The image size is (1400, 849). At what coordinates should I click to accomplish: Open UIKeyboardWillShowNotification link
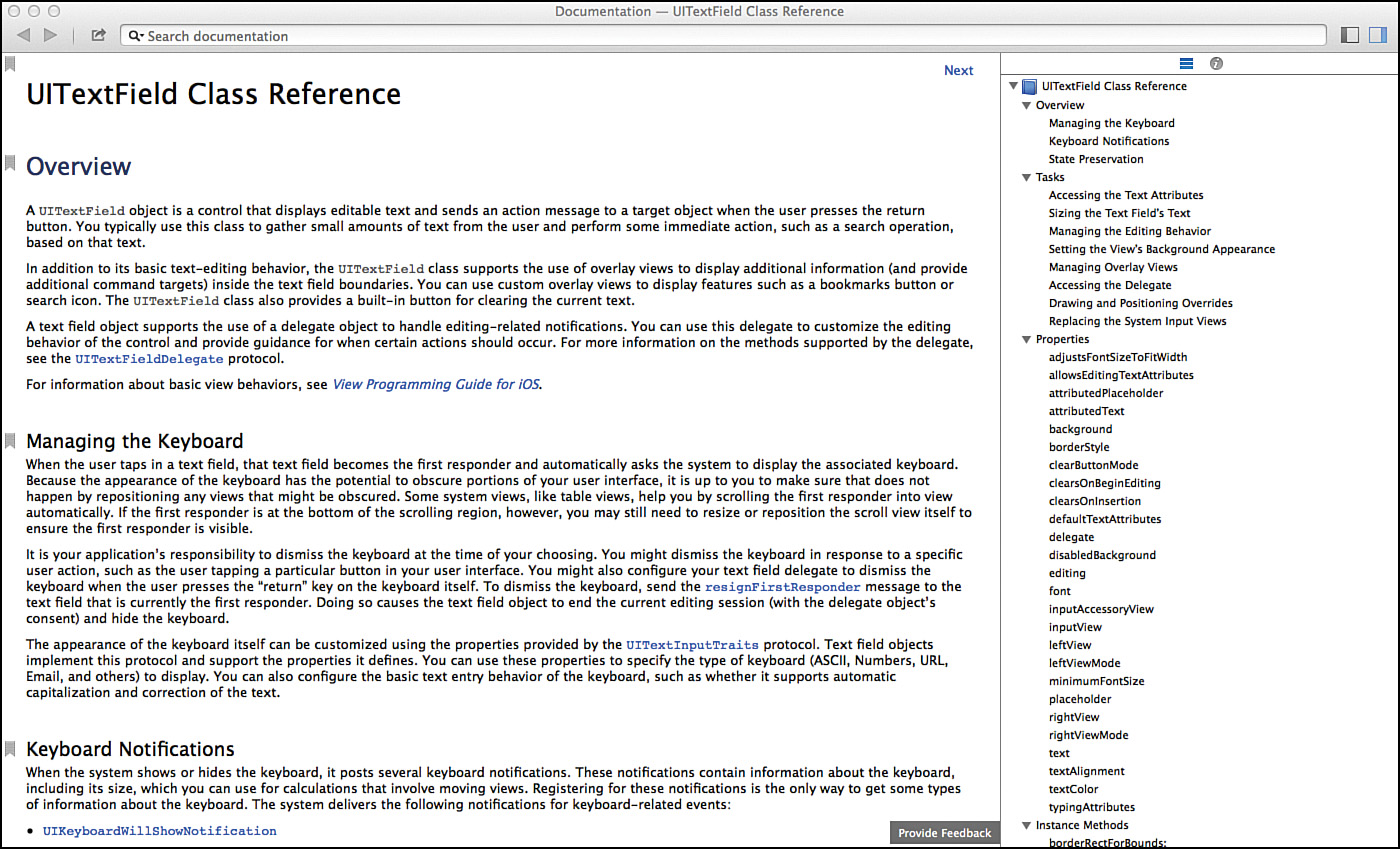click(x=159, y=831)
